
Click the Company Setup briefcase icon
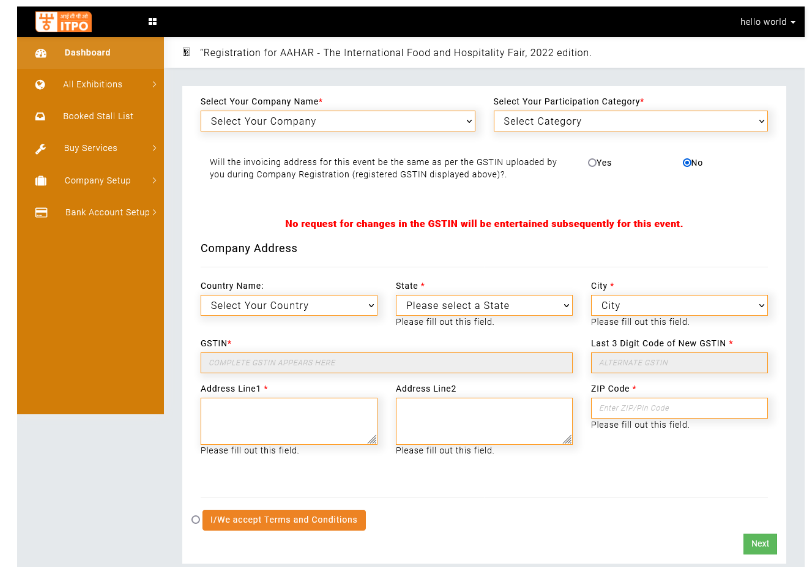(x=41, y=181)
